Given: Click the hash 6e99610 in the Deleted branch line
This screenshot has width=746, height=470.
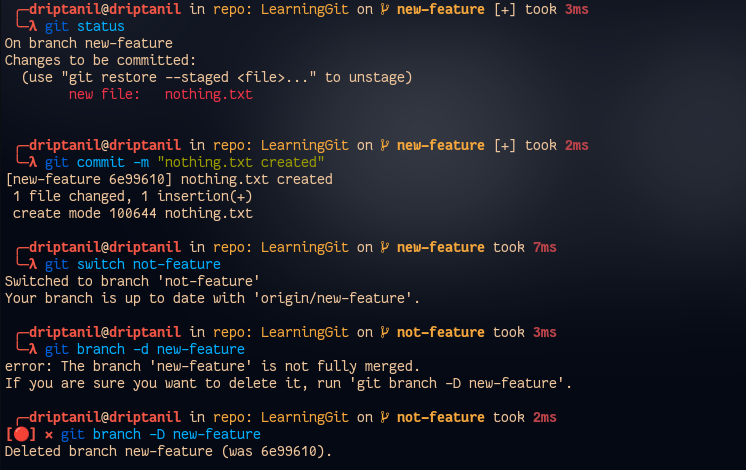Looking at the screenshot, I should (x=294, y=452).
